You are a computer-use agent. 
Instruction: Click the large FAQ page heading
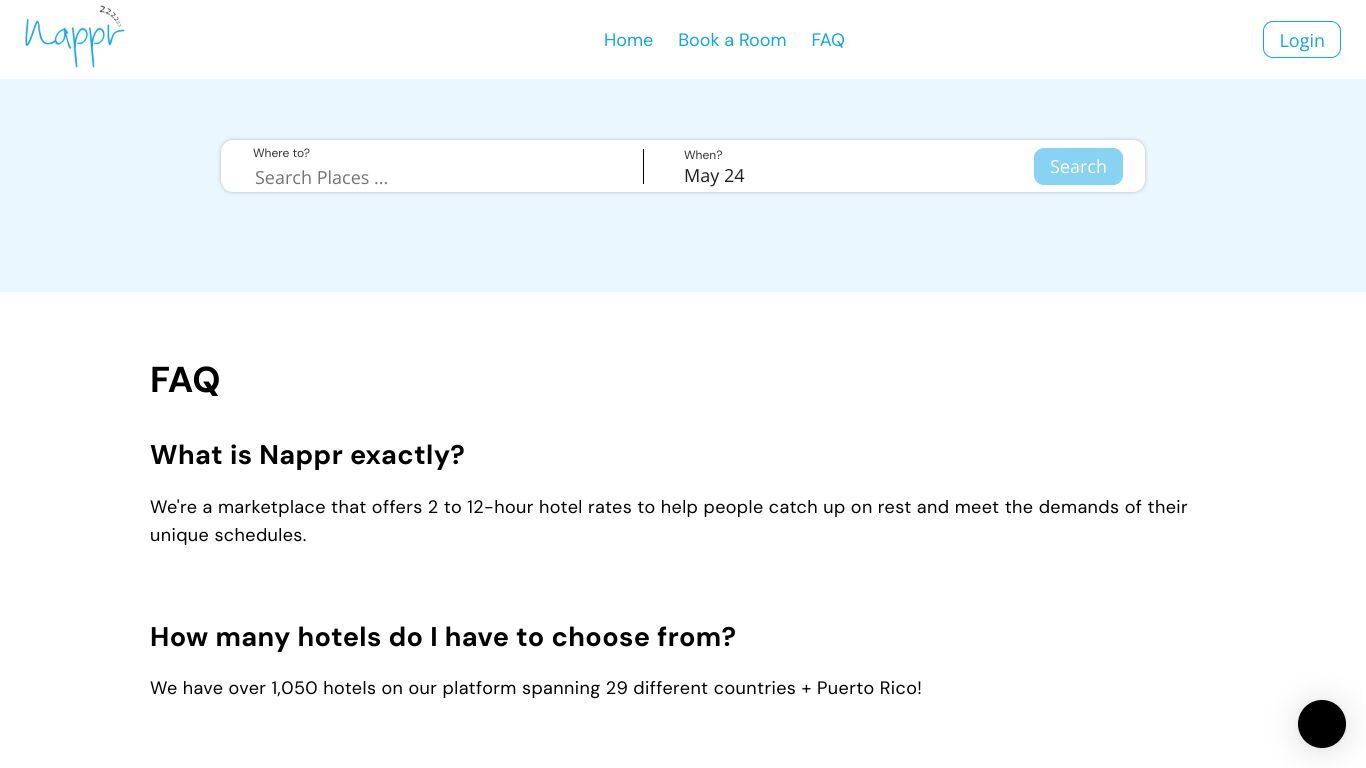(x=185, y=380)
